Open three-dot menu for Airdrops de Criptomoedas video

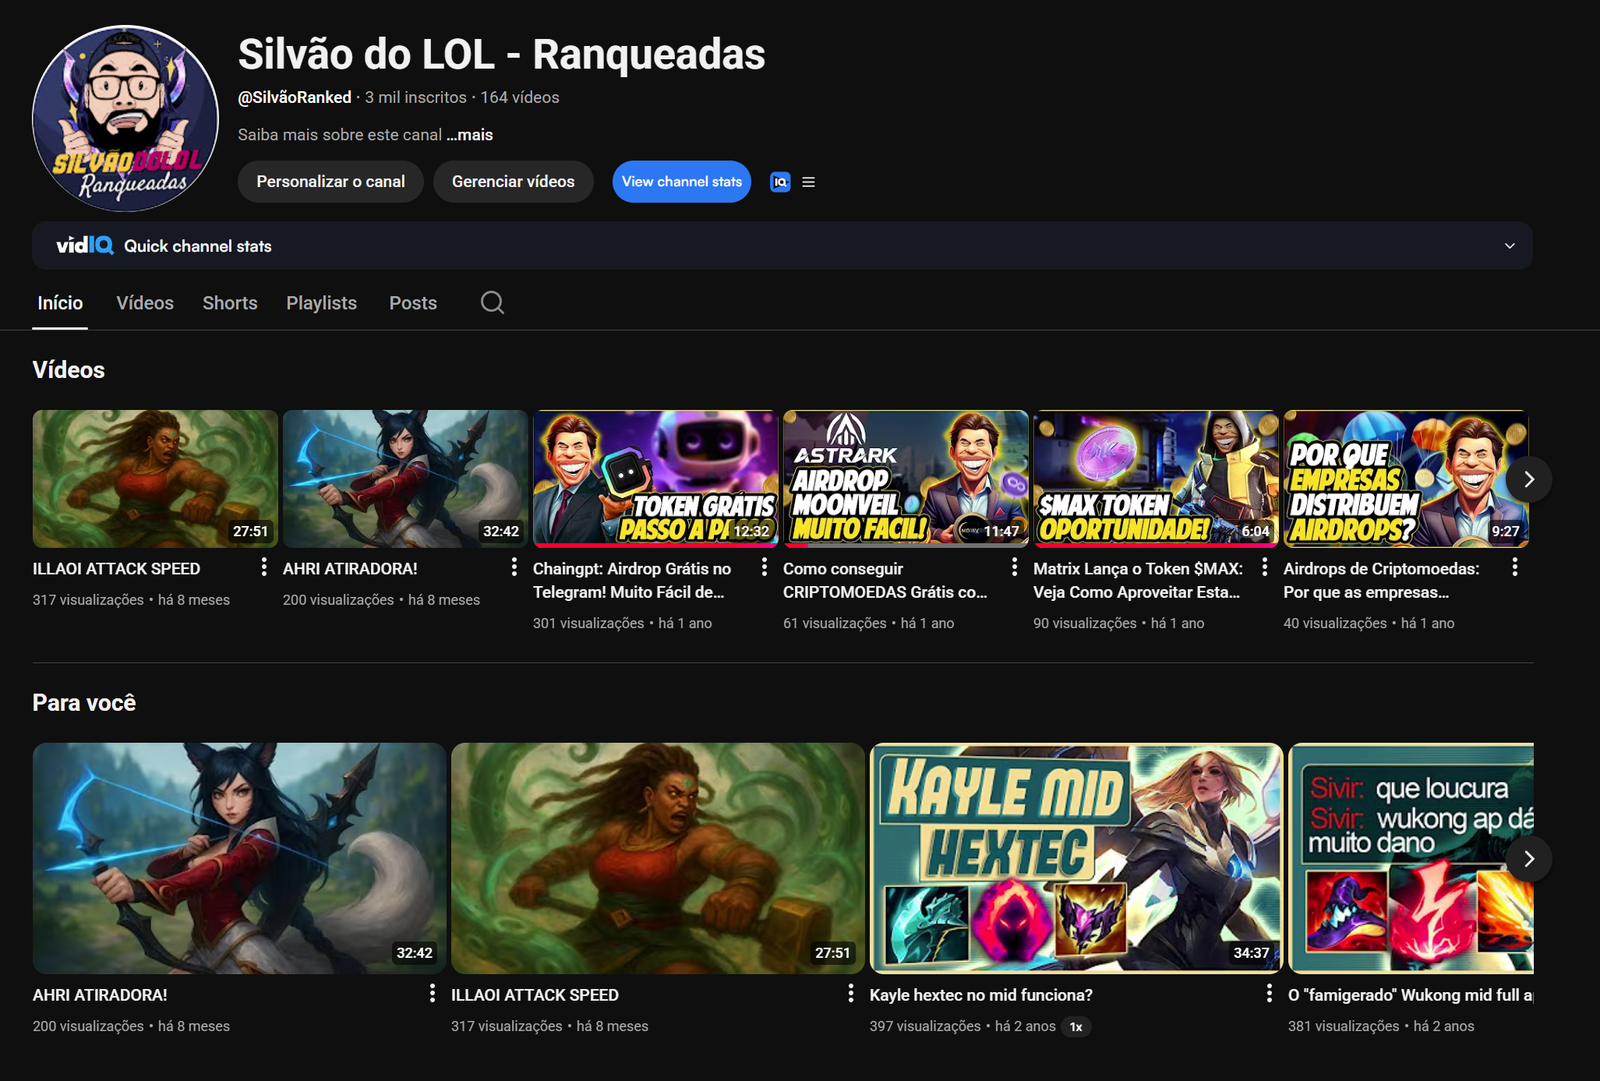coord(1515,567)
